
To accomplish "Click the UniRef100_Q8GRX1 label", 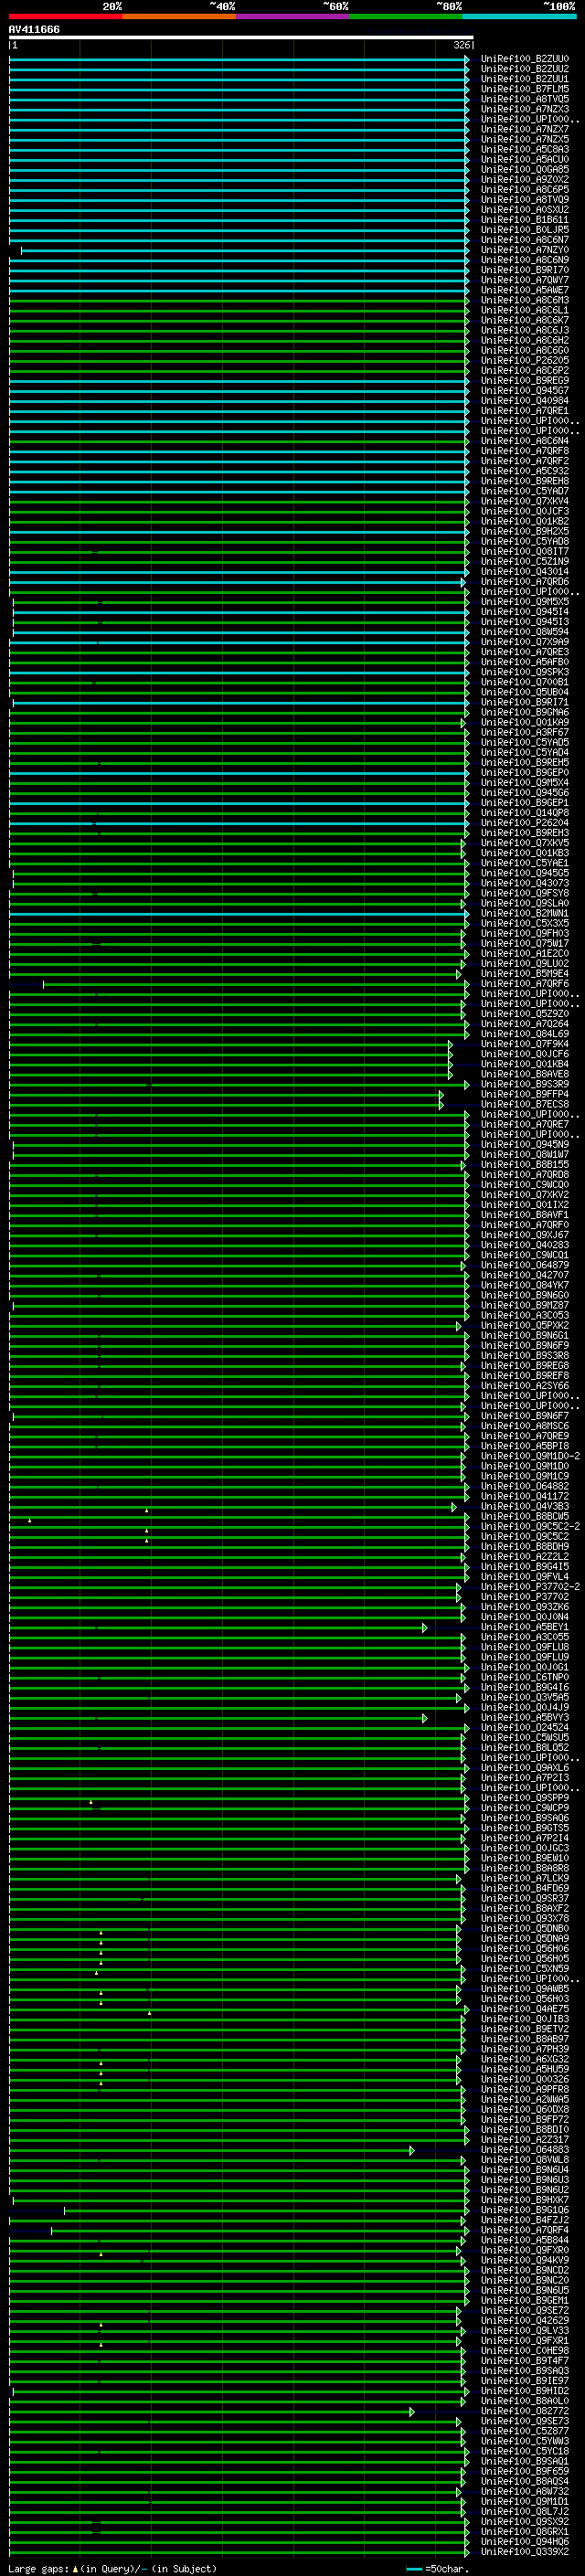I will tap(525, 2531).
